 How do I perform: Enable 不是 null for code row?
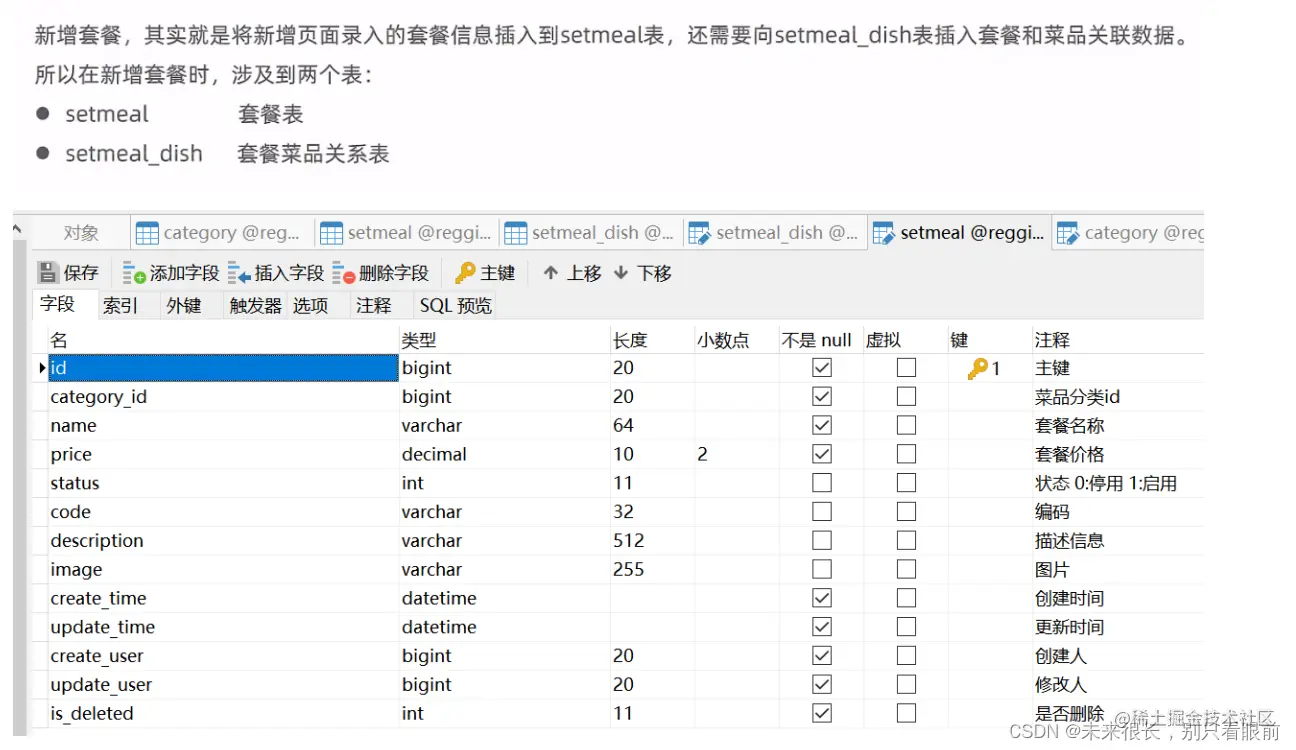pos(822,512)
